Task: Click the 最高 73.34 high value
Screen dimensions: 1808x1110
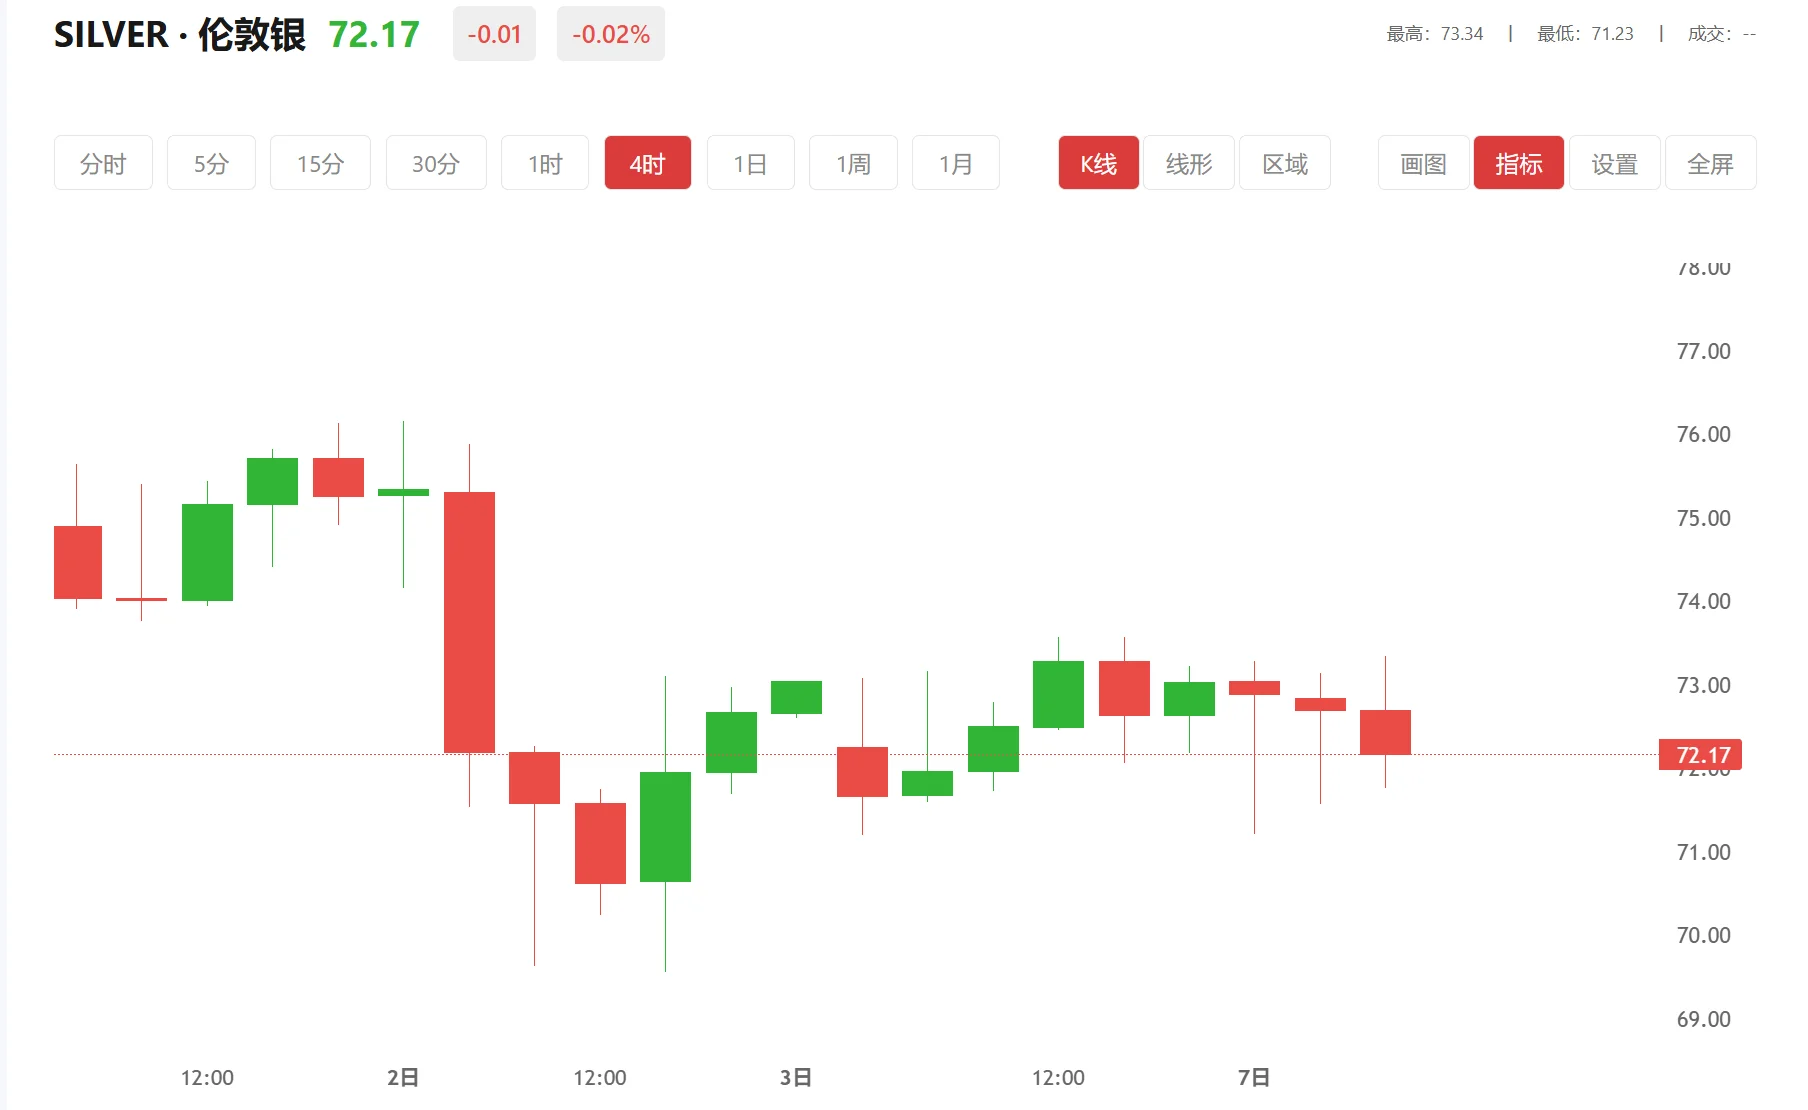Action: coord(1433,33)
